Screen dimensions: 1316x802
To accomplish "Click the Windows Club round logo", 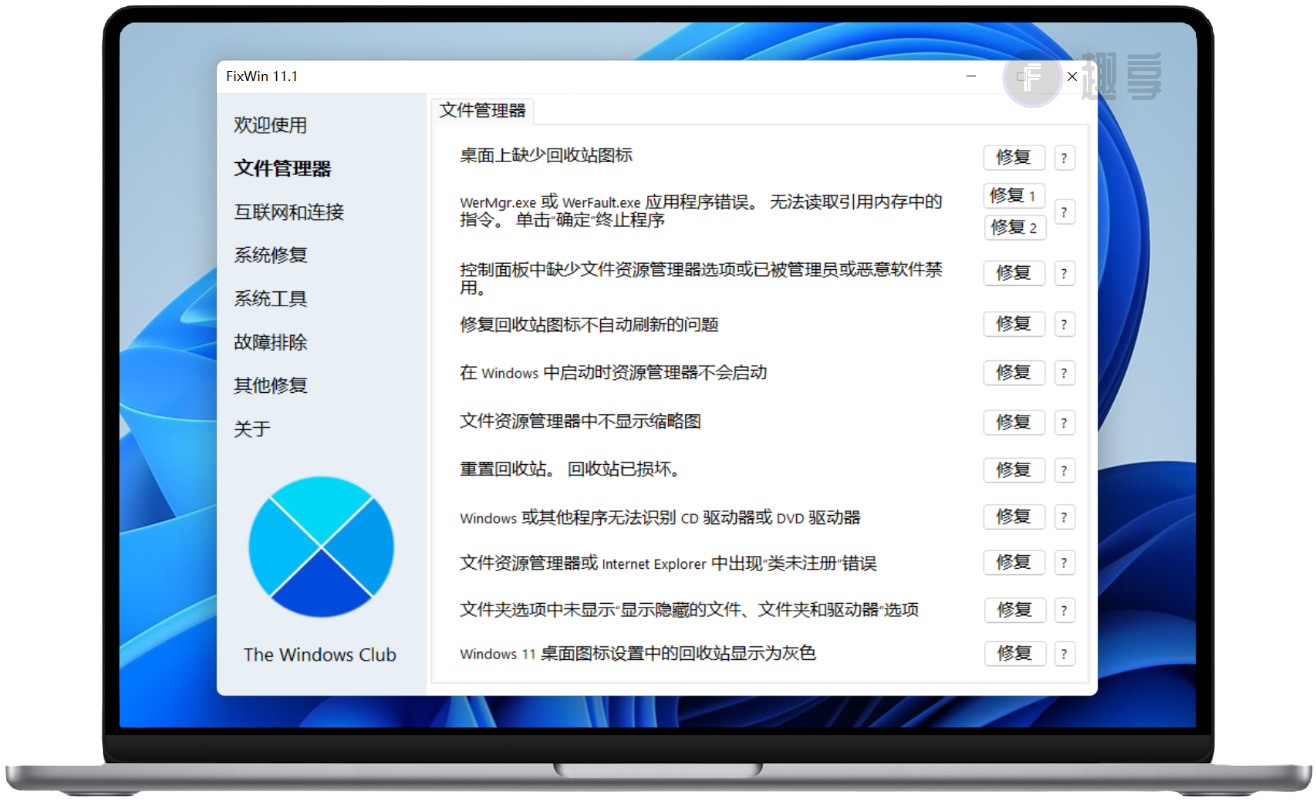I will pyautogui.click(x=321, y=547).
